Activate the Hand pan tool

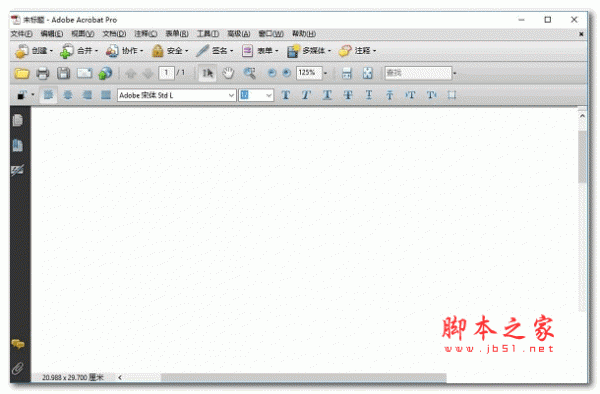click(228, 73)
